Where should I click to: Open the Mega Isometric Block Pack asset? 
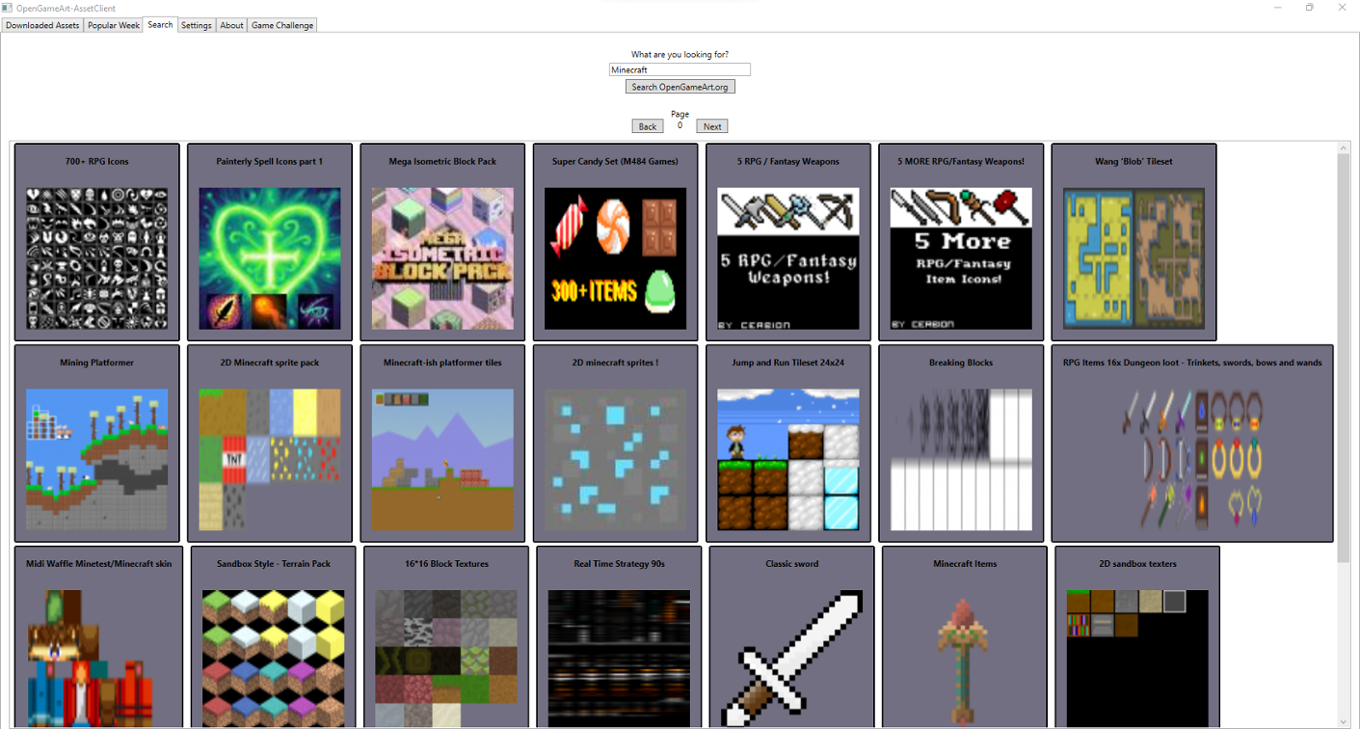443,241
